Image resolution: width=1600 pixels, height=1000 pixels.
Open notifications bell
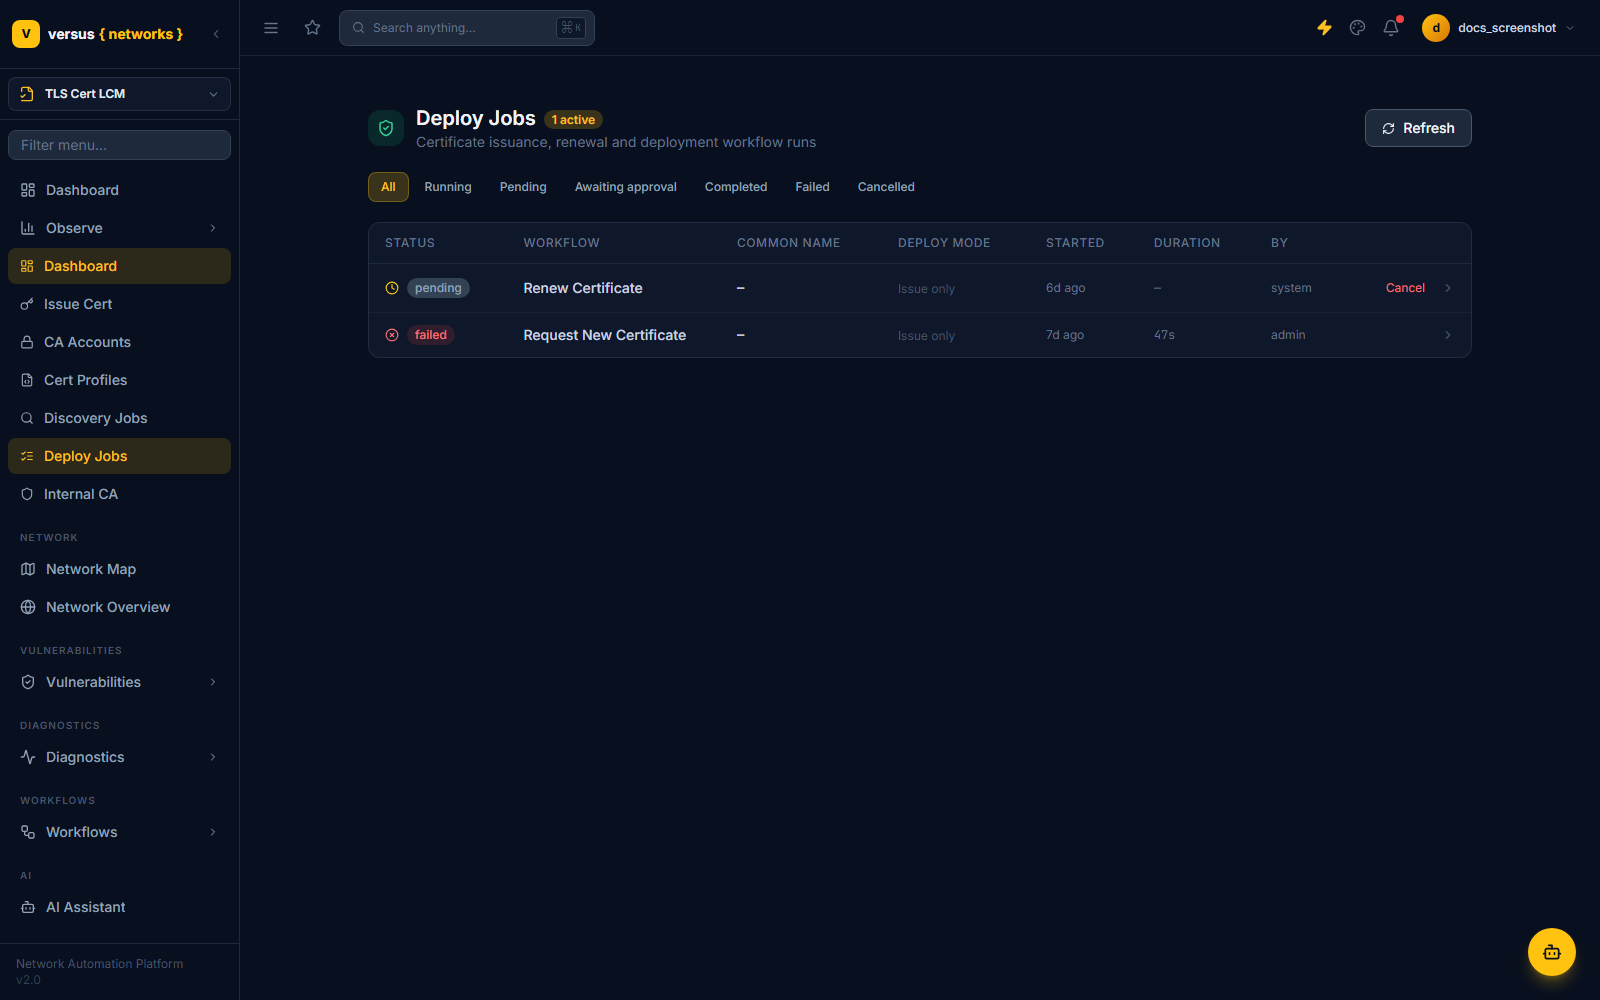coord(1391,28)
